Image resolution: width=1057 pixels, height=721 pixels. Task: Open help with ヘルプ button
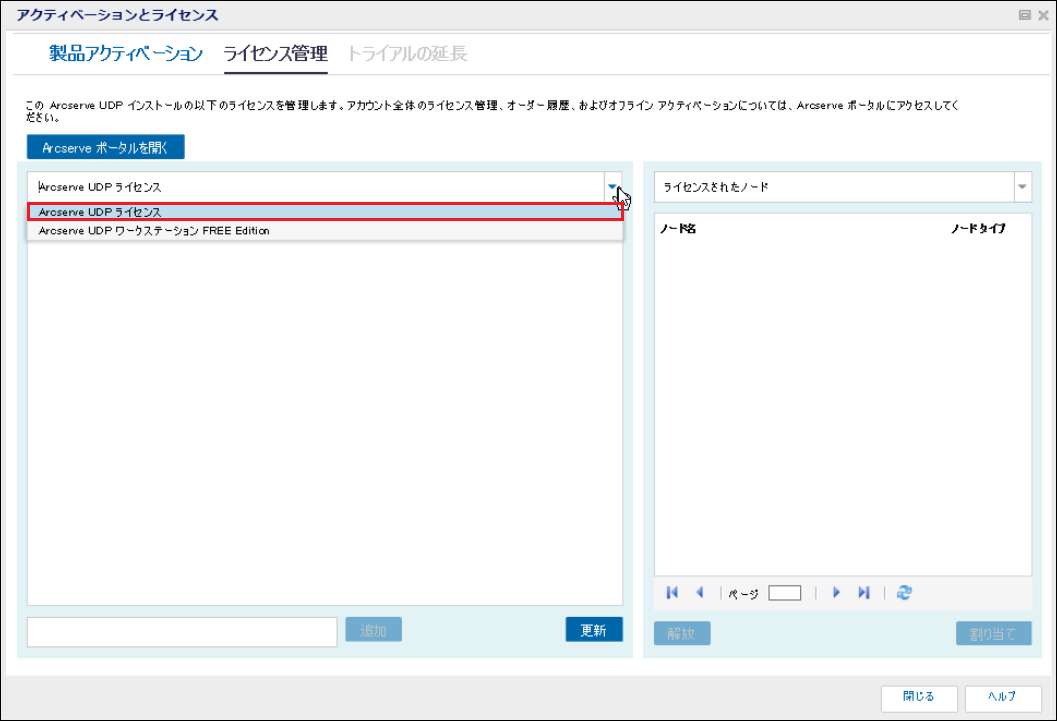click(1002, 697)
